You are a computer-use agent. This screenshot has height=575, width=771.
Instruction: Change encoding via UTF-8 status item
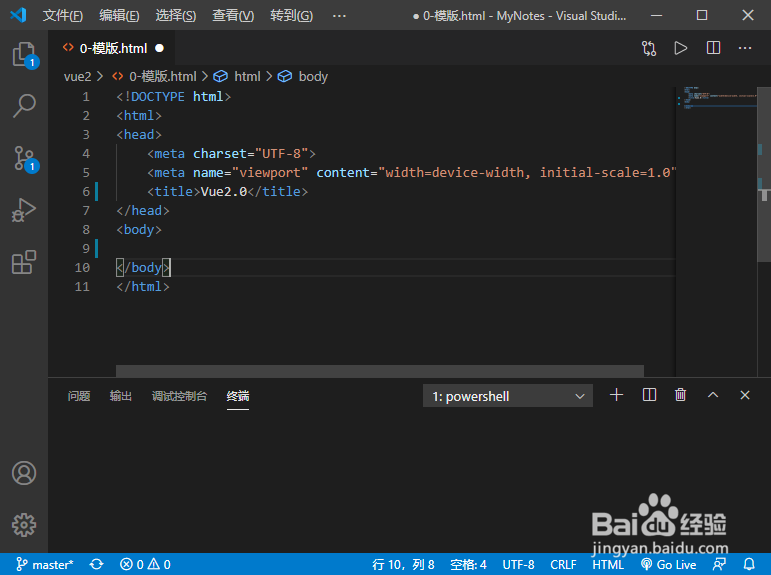(x=518, y=564)
